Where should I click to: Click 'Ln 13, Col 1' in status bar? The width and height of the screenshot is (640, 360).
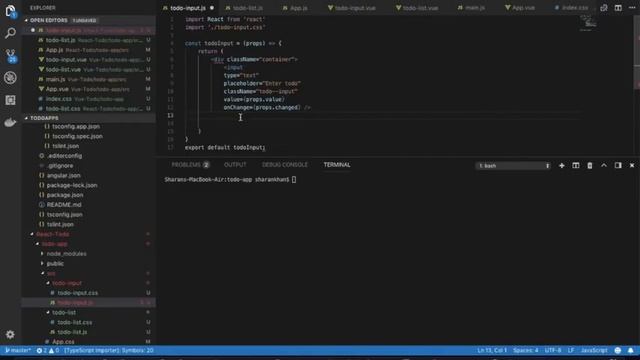coord(492,350)
